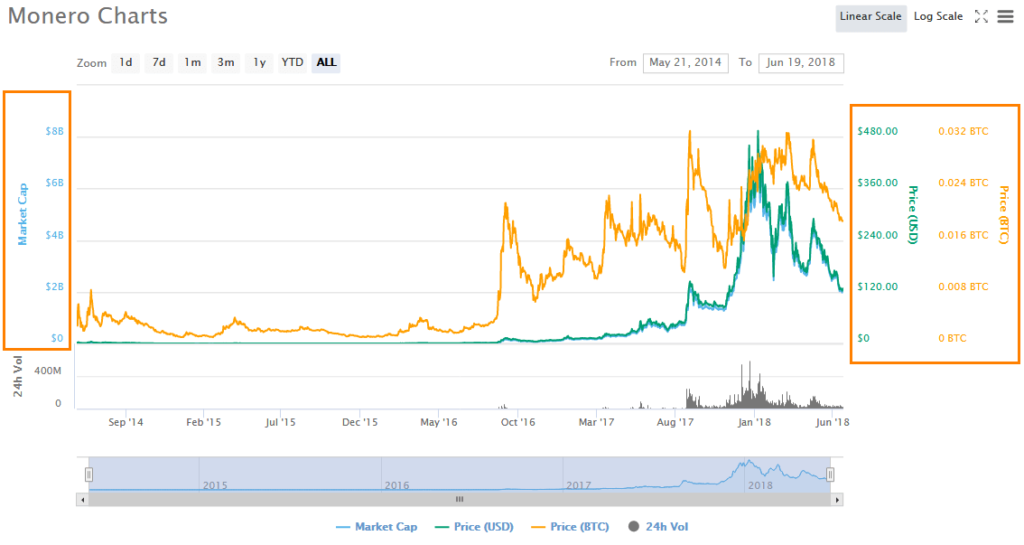Click the vertical Market Cap axis title
Viewport: 1024px width, 545px height.
pyautogui.click(x=23, y=214)
